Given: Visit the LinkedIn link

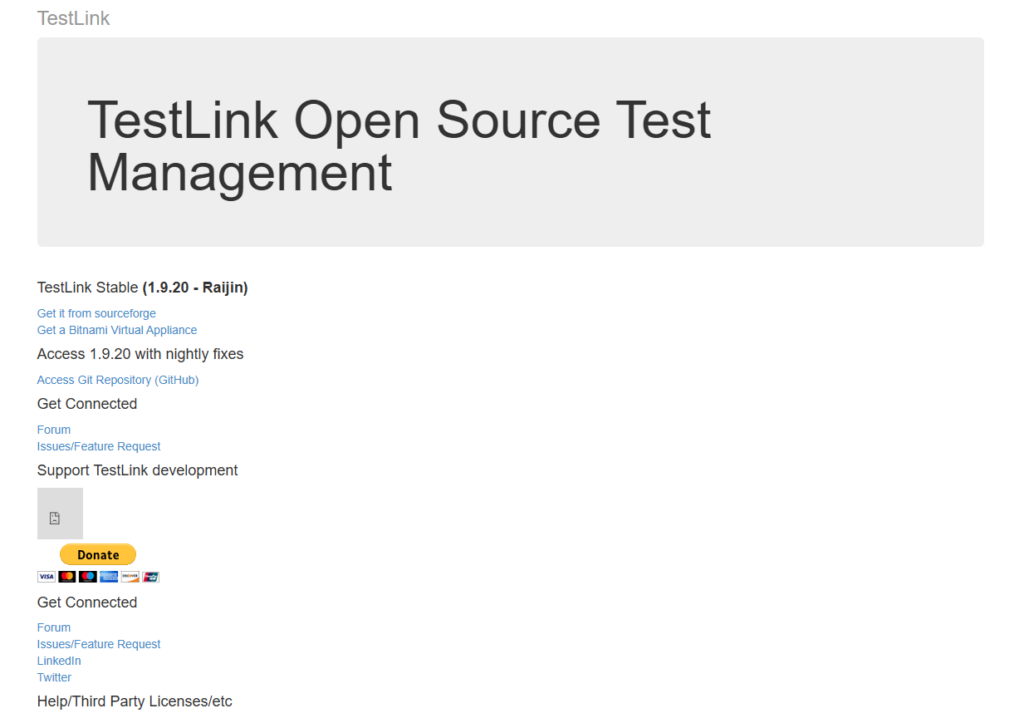Looking at the screenshot, I should 59,661.
